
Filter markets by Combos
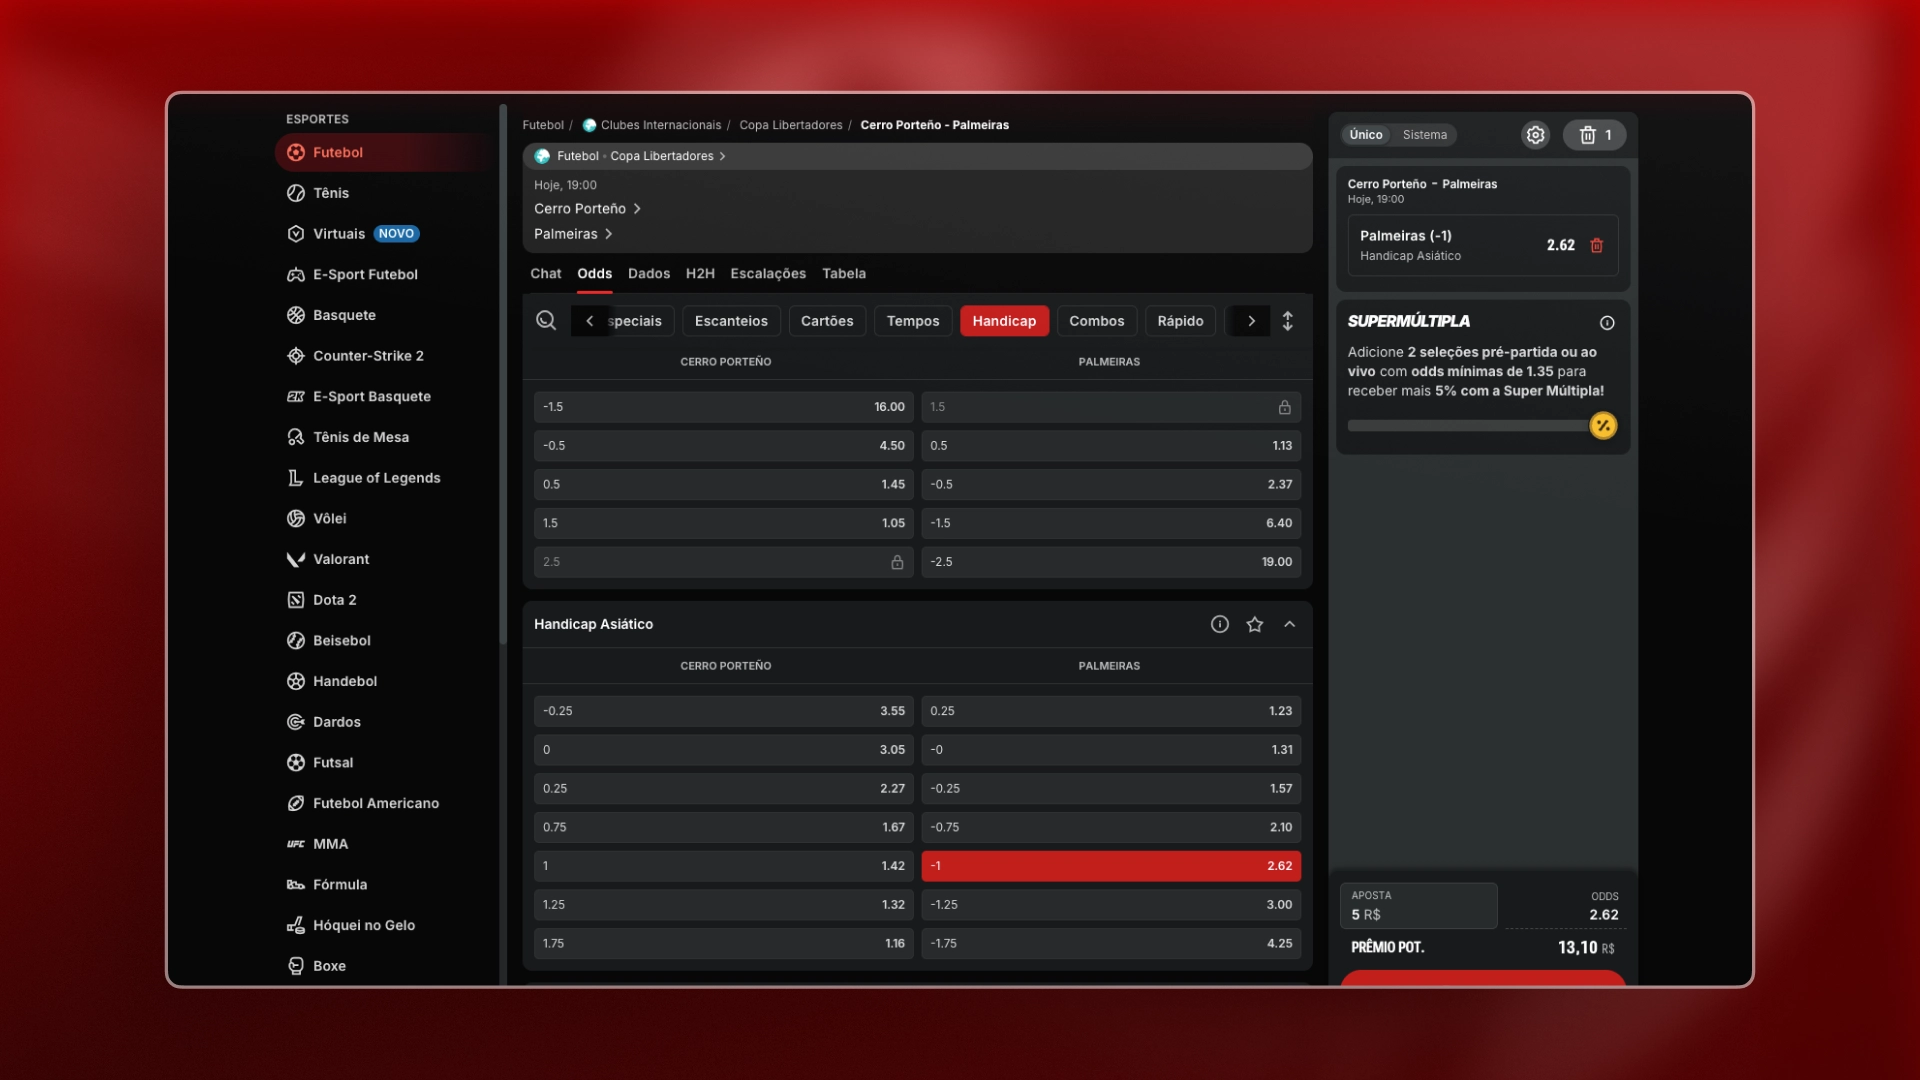point(1097,321)
